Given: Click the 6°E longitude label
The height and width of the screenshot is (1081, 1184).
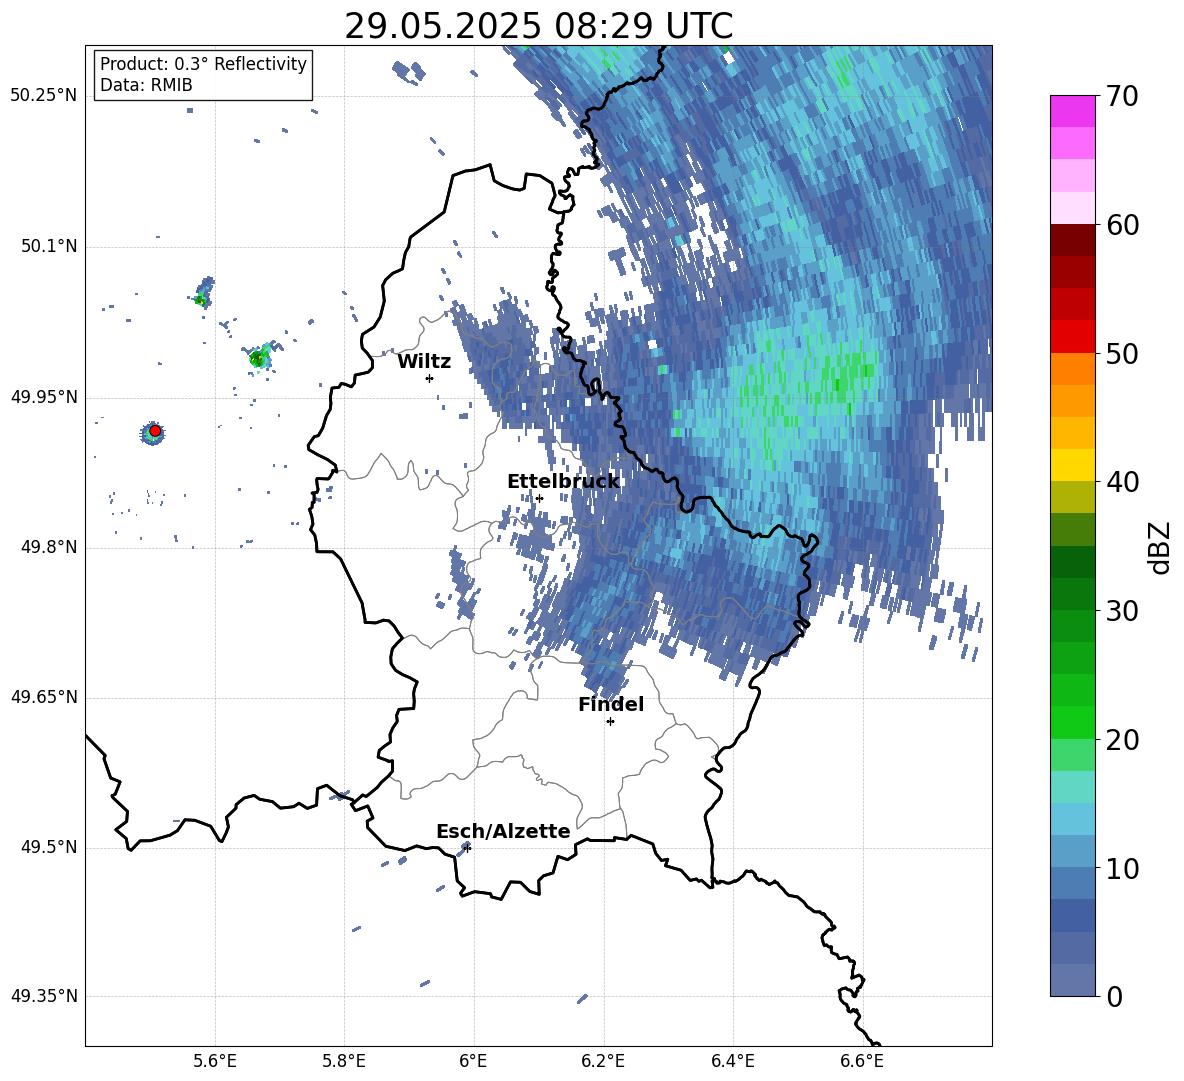Looking at the screenshot, I should click(x=473, y=1061).
